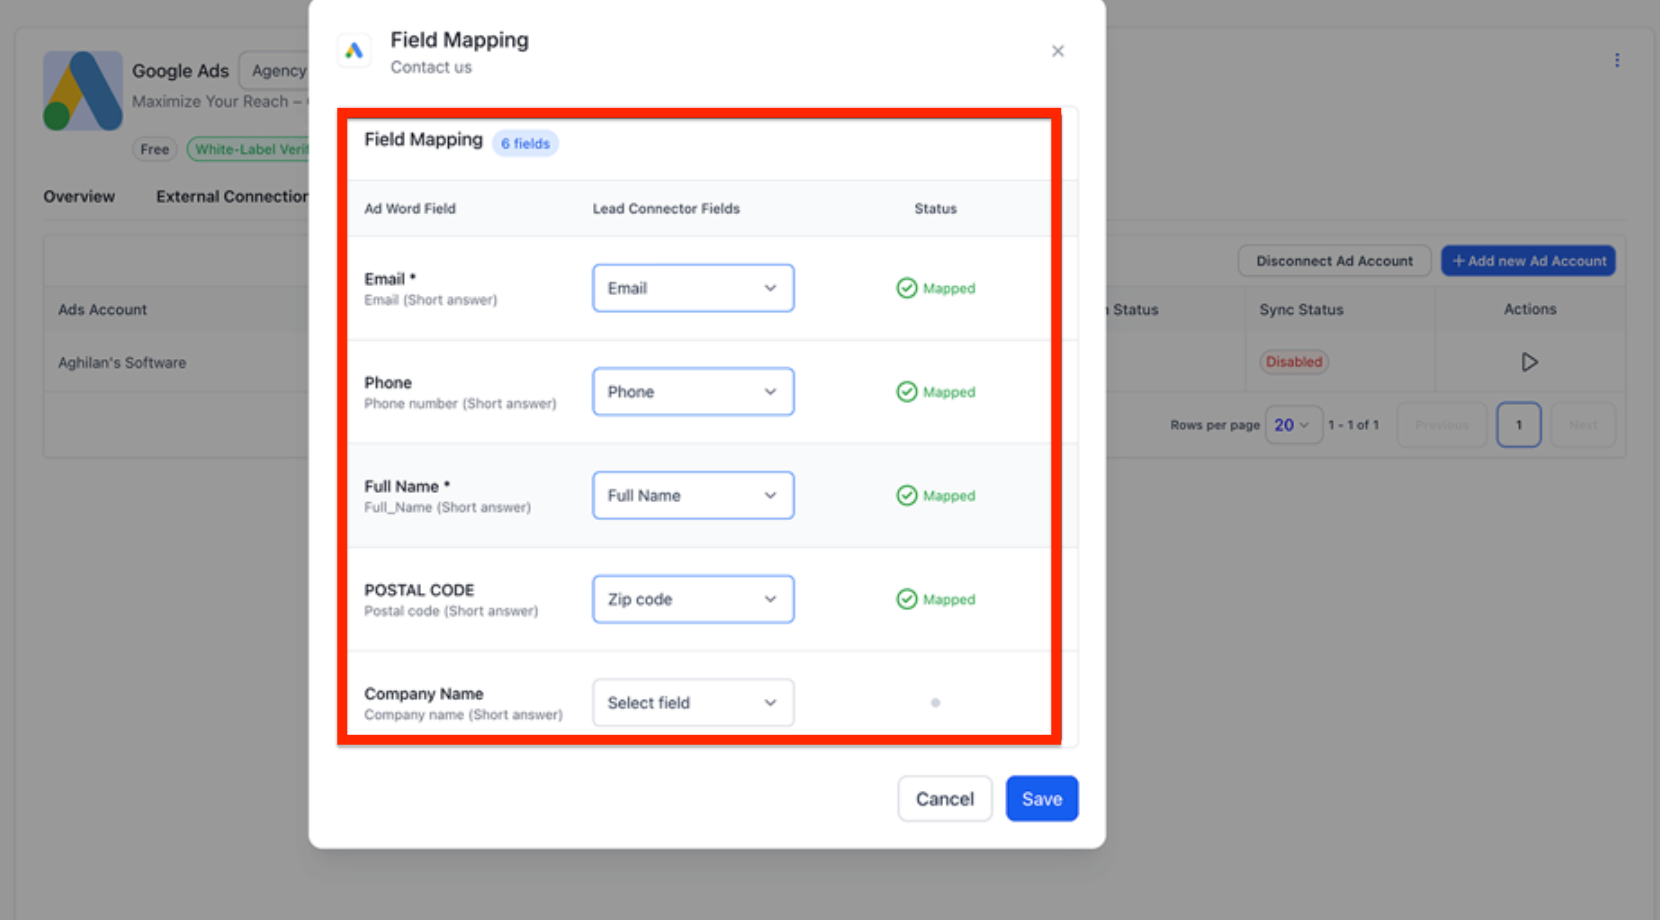Save the field mapping

coord(1041,799)
